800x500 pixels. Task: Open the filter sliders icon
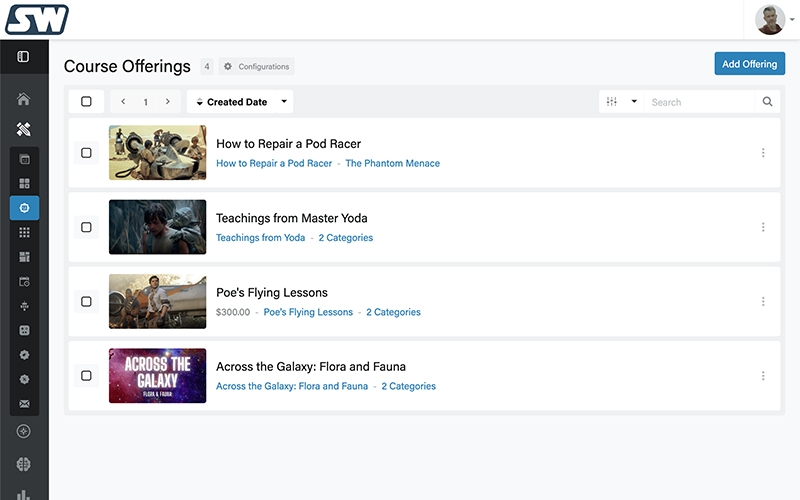(x=612, y=102)
